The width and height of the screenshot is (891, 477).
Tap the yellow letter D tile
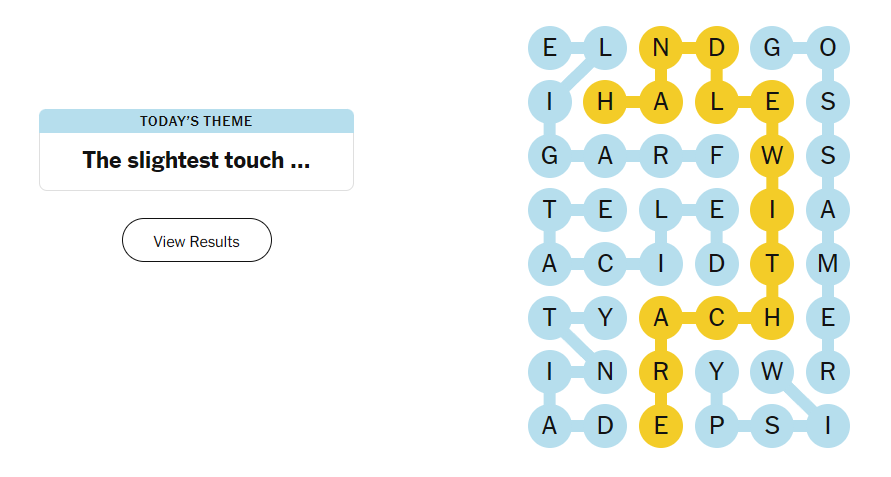pyautogui.click(x=716, y=48)
